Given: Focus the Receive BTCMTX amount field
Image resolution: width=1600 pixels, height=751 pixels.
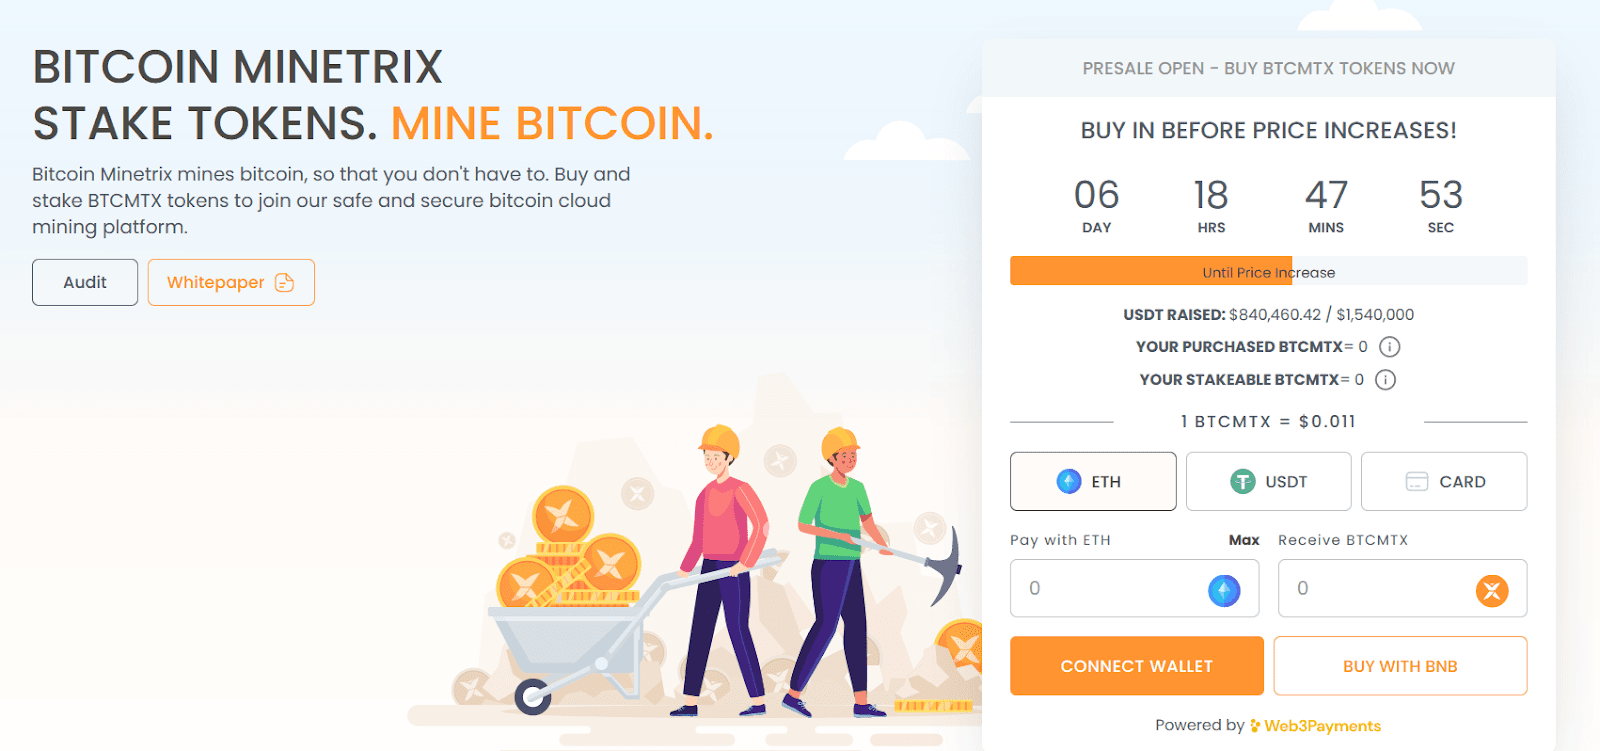Looking at the screenshot, I should coord(1402,588).
